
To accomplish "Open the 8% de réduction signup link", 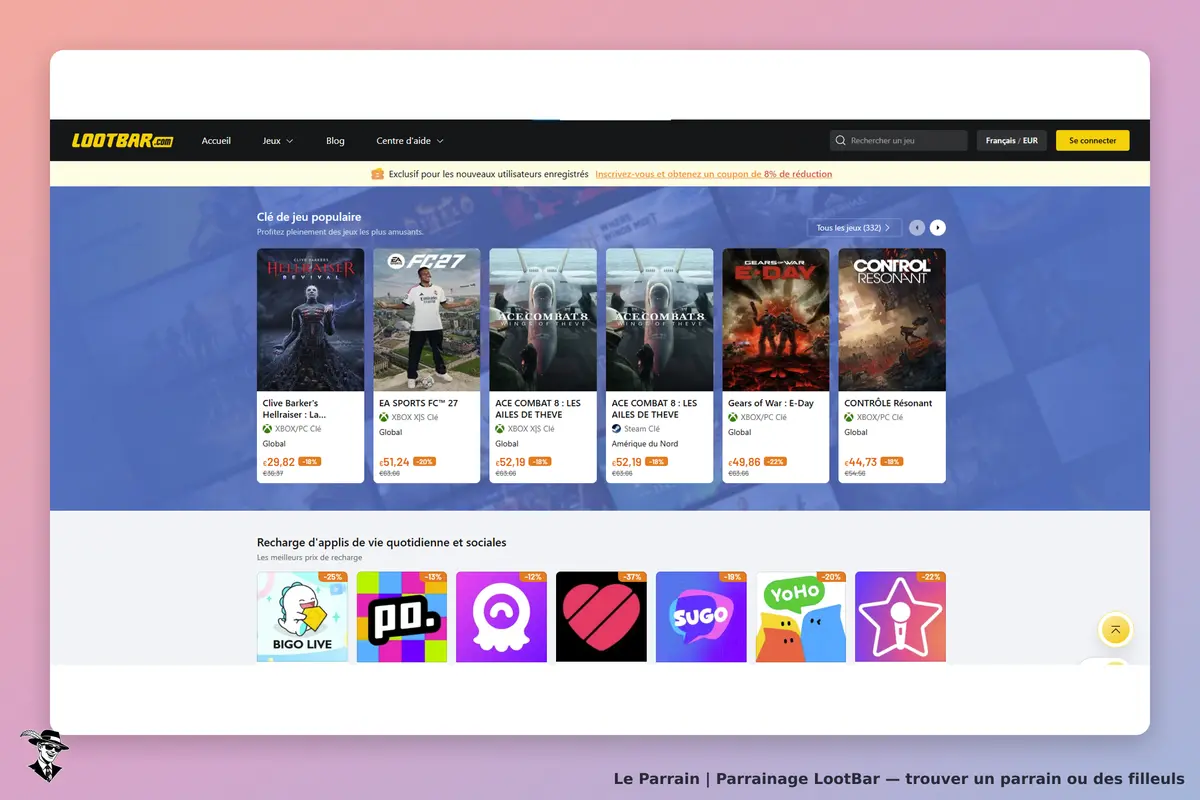I will pyautogui.click(x=713, y=174).
